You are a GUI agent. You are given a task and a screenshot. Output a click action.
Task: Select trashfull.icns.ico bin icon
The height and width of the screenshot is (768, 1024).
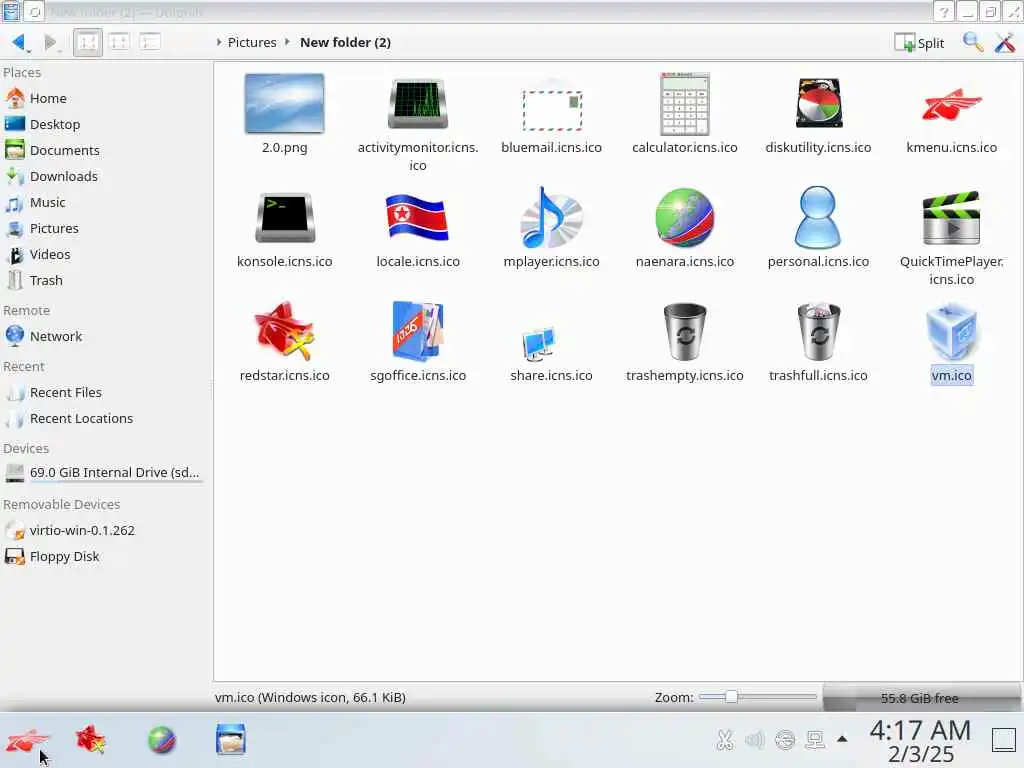point(819,332)
